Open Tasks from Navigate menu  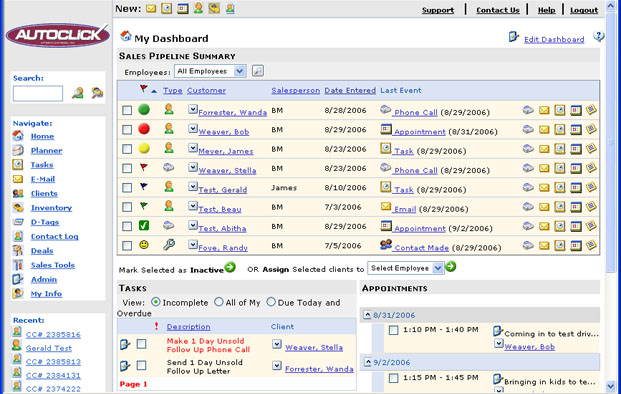(42, 165)
